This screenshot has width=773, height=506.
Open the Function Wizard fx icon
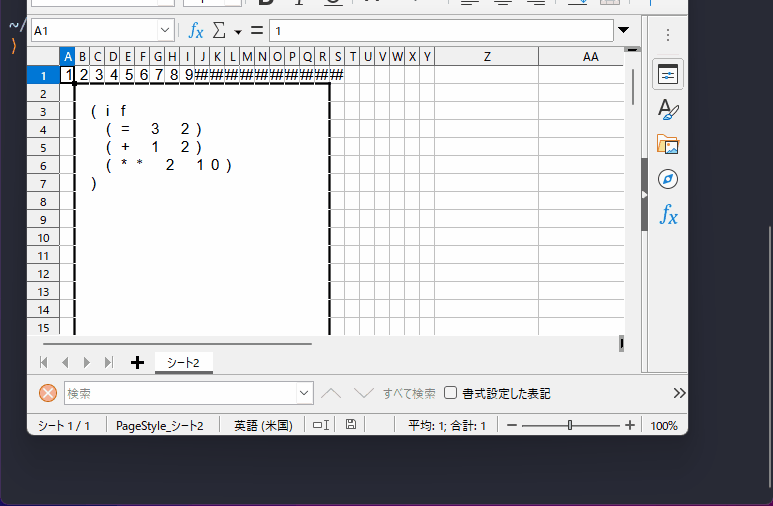pyautogui.click(x=196, y=31)
